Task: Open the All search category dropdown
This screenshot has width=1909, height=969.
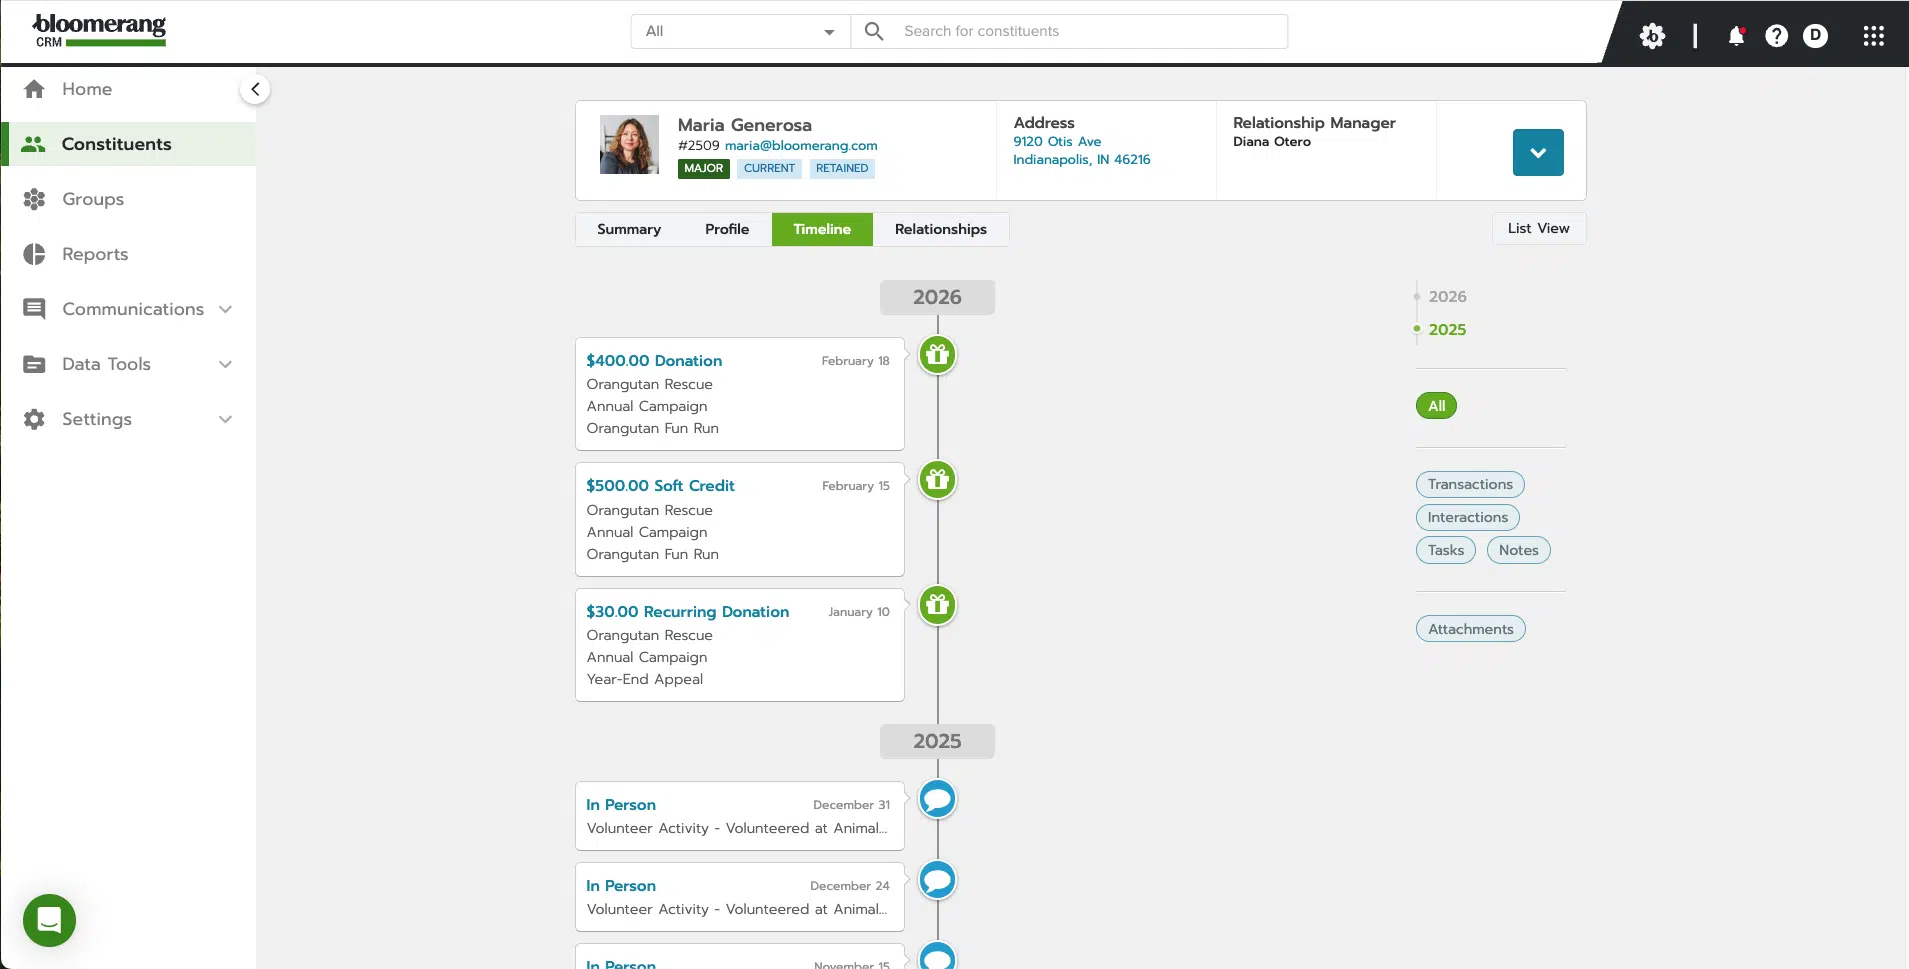Action: coord(738,31)
